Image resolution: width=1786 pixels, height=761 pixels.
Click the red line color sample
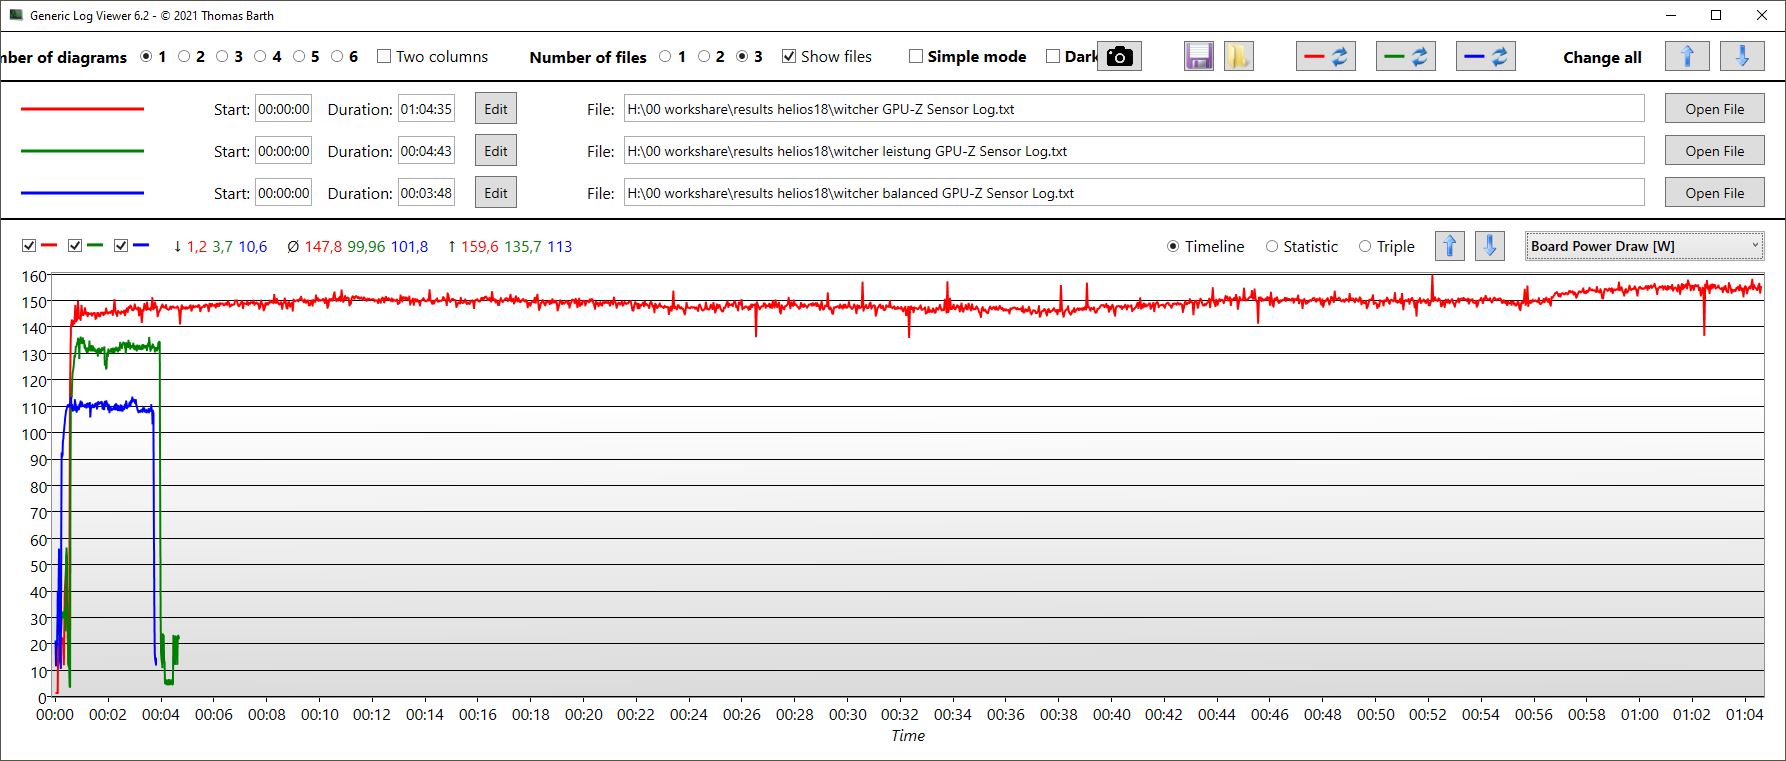click(x=82, y=109)
